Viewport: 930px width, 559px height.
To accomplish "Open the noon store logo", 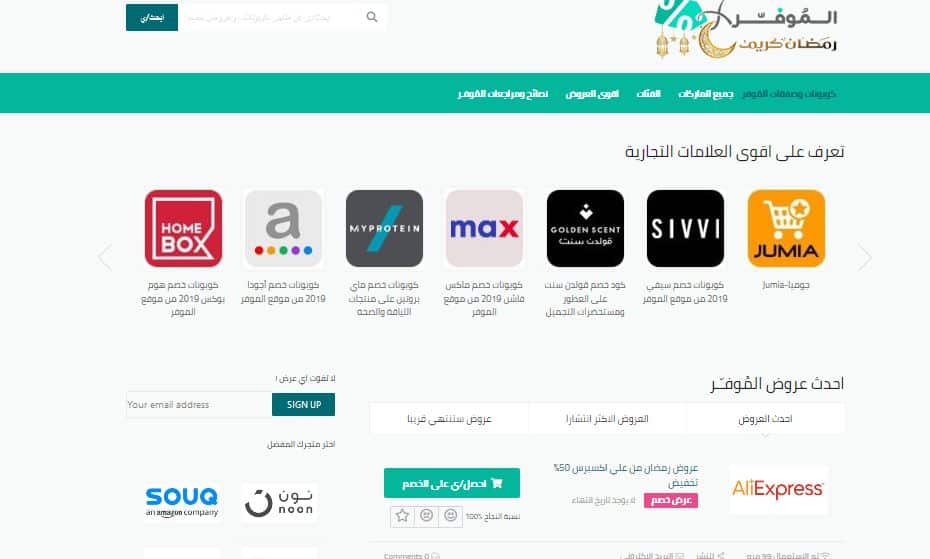I will click(x=279, y=502).
